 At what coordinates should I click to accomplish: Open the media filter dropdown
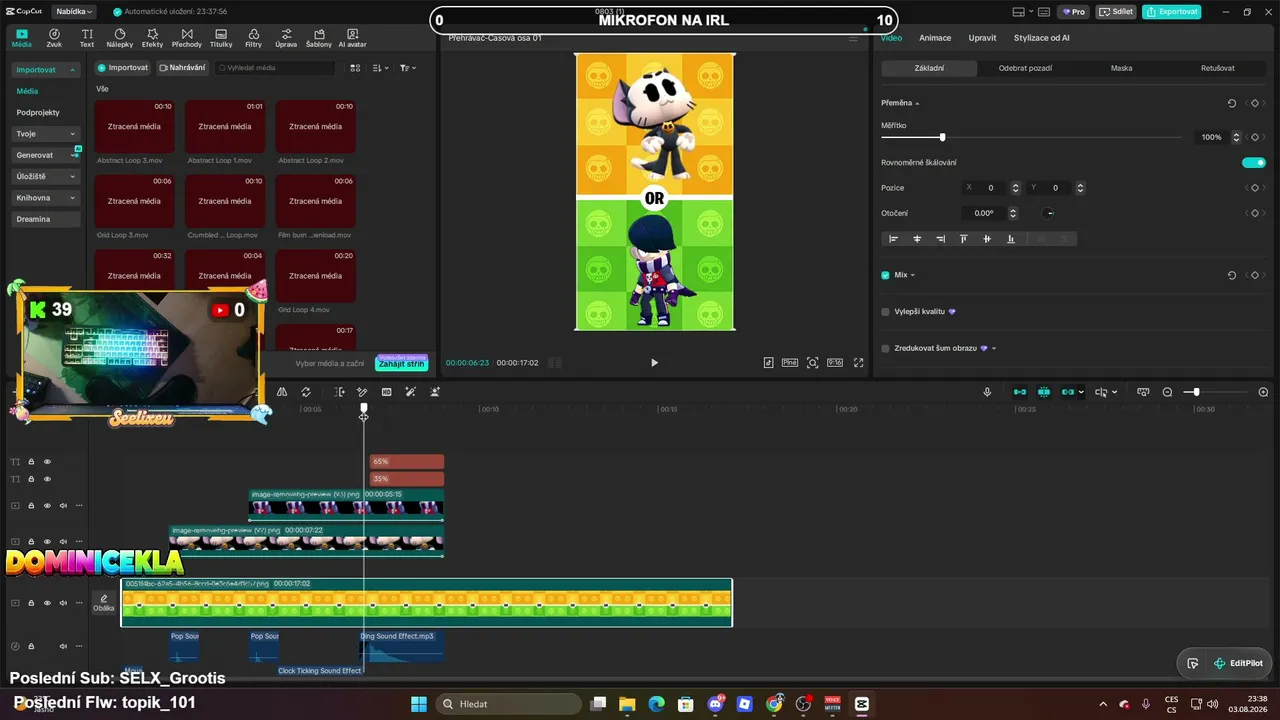tap(408, 68)
